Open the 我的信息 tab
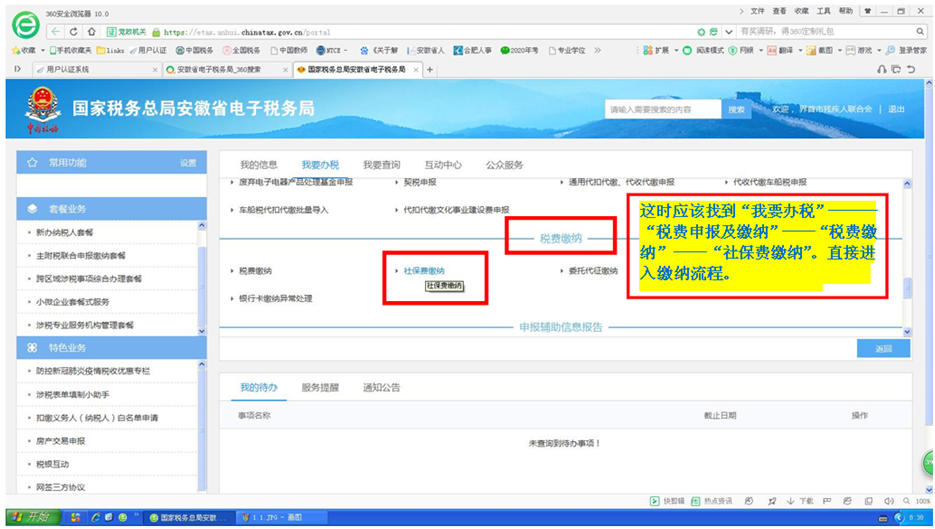This screenshot has height=529, width=935. (258, 165)
